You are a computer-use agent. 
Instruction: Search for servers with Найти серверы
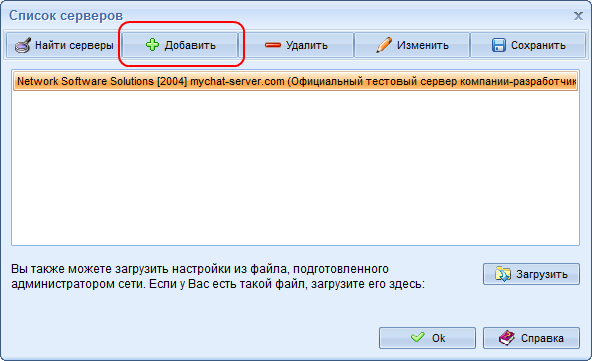coord(63,45)
